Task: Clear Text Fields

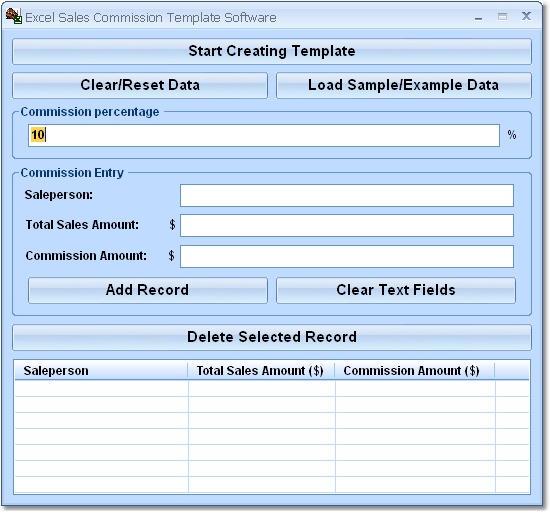Action: (x=396, y=290)
